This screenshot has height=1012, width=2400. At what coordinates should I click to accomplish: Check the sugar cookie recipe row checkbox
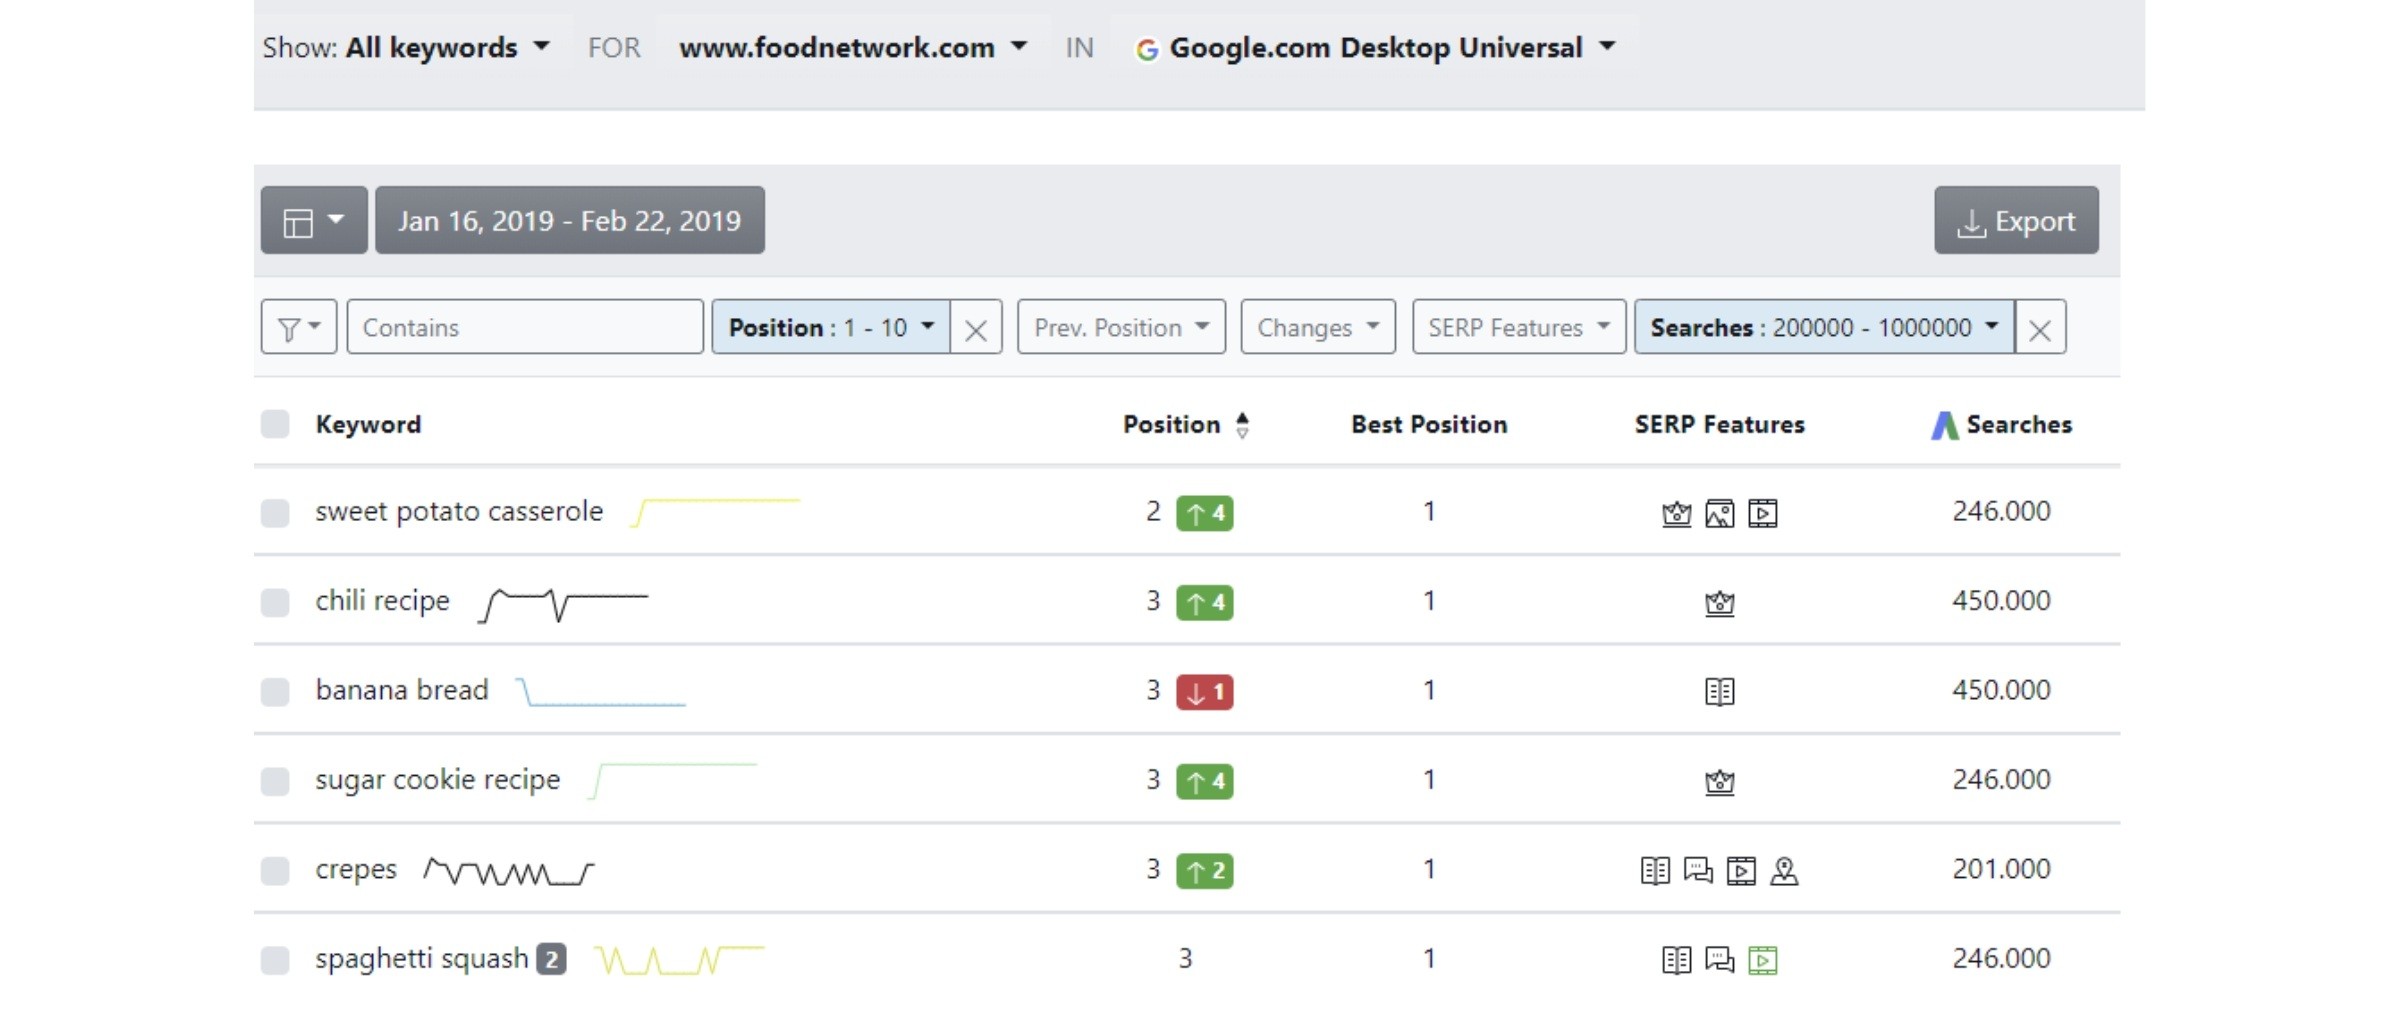[x=275, y=780]
